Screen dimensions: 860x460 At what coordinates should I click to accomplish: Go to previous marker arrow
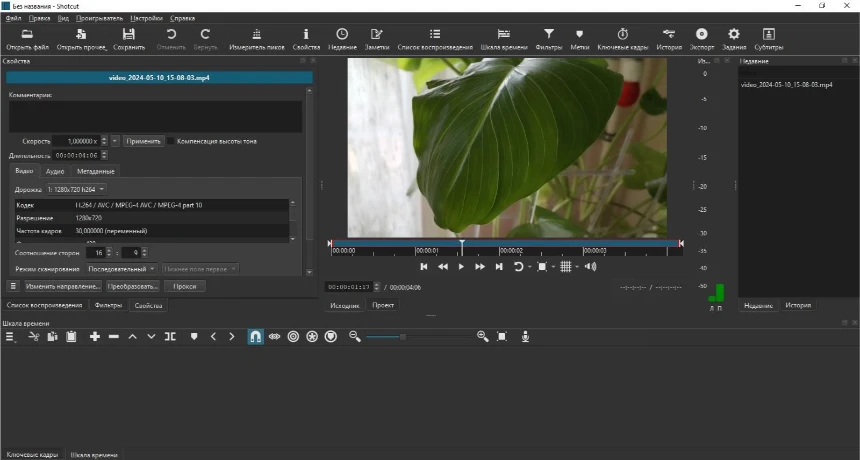(x=213, y=337)
